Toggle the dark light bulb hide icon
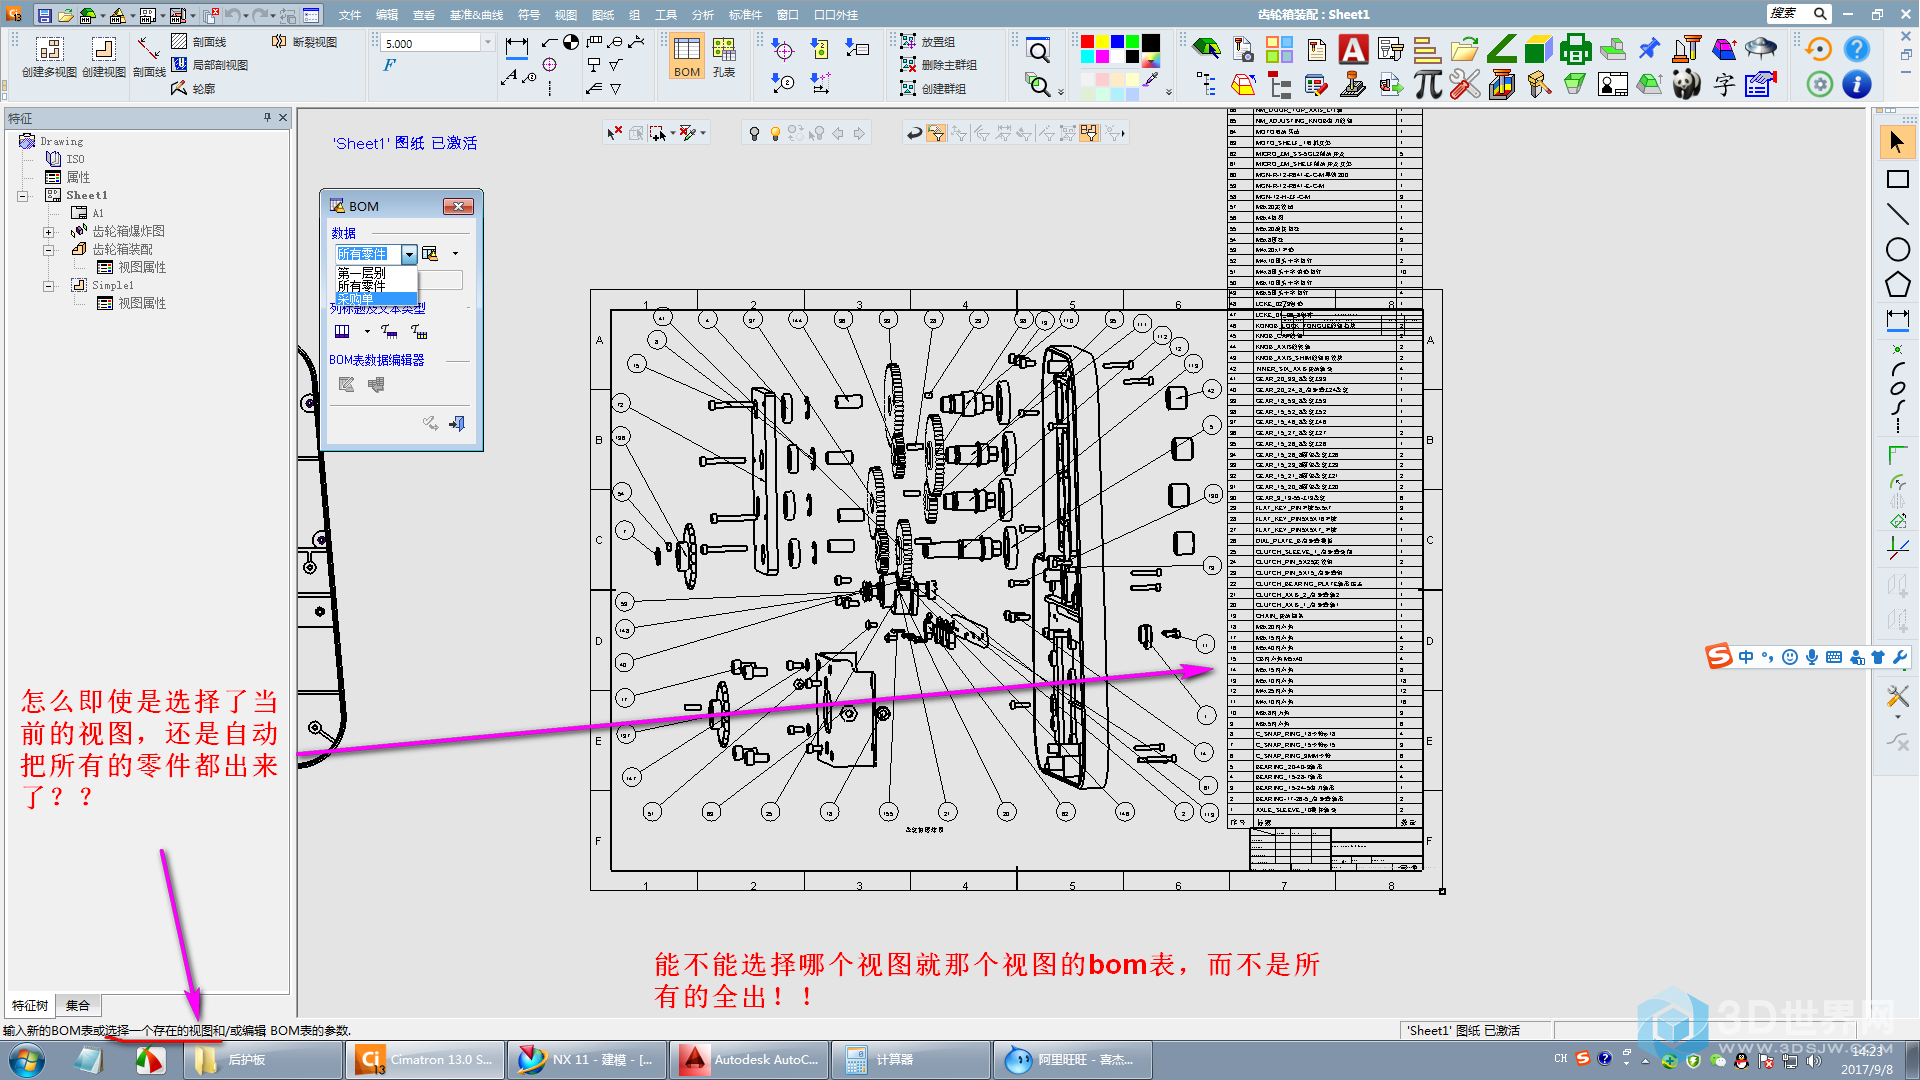 [754, 134]
